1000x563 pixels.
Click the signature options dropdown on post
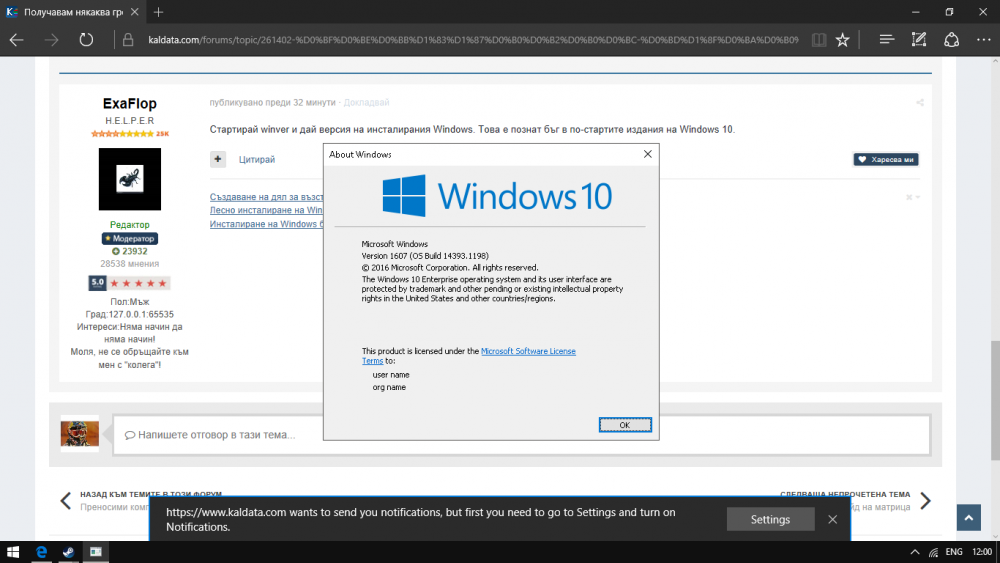tap(913, 197)
